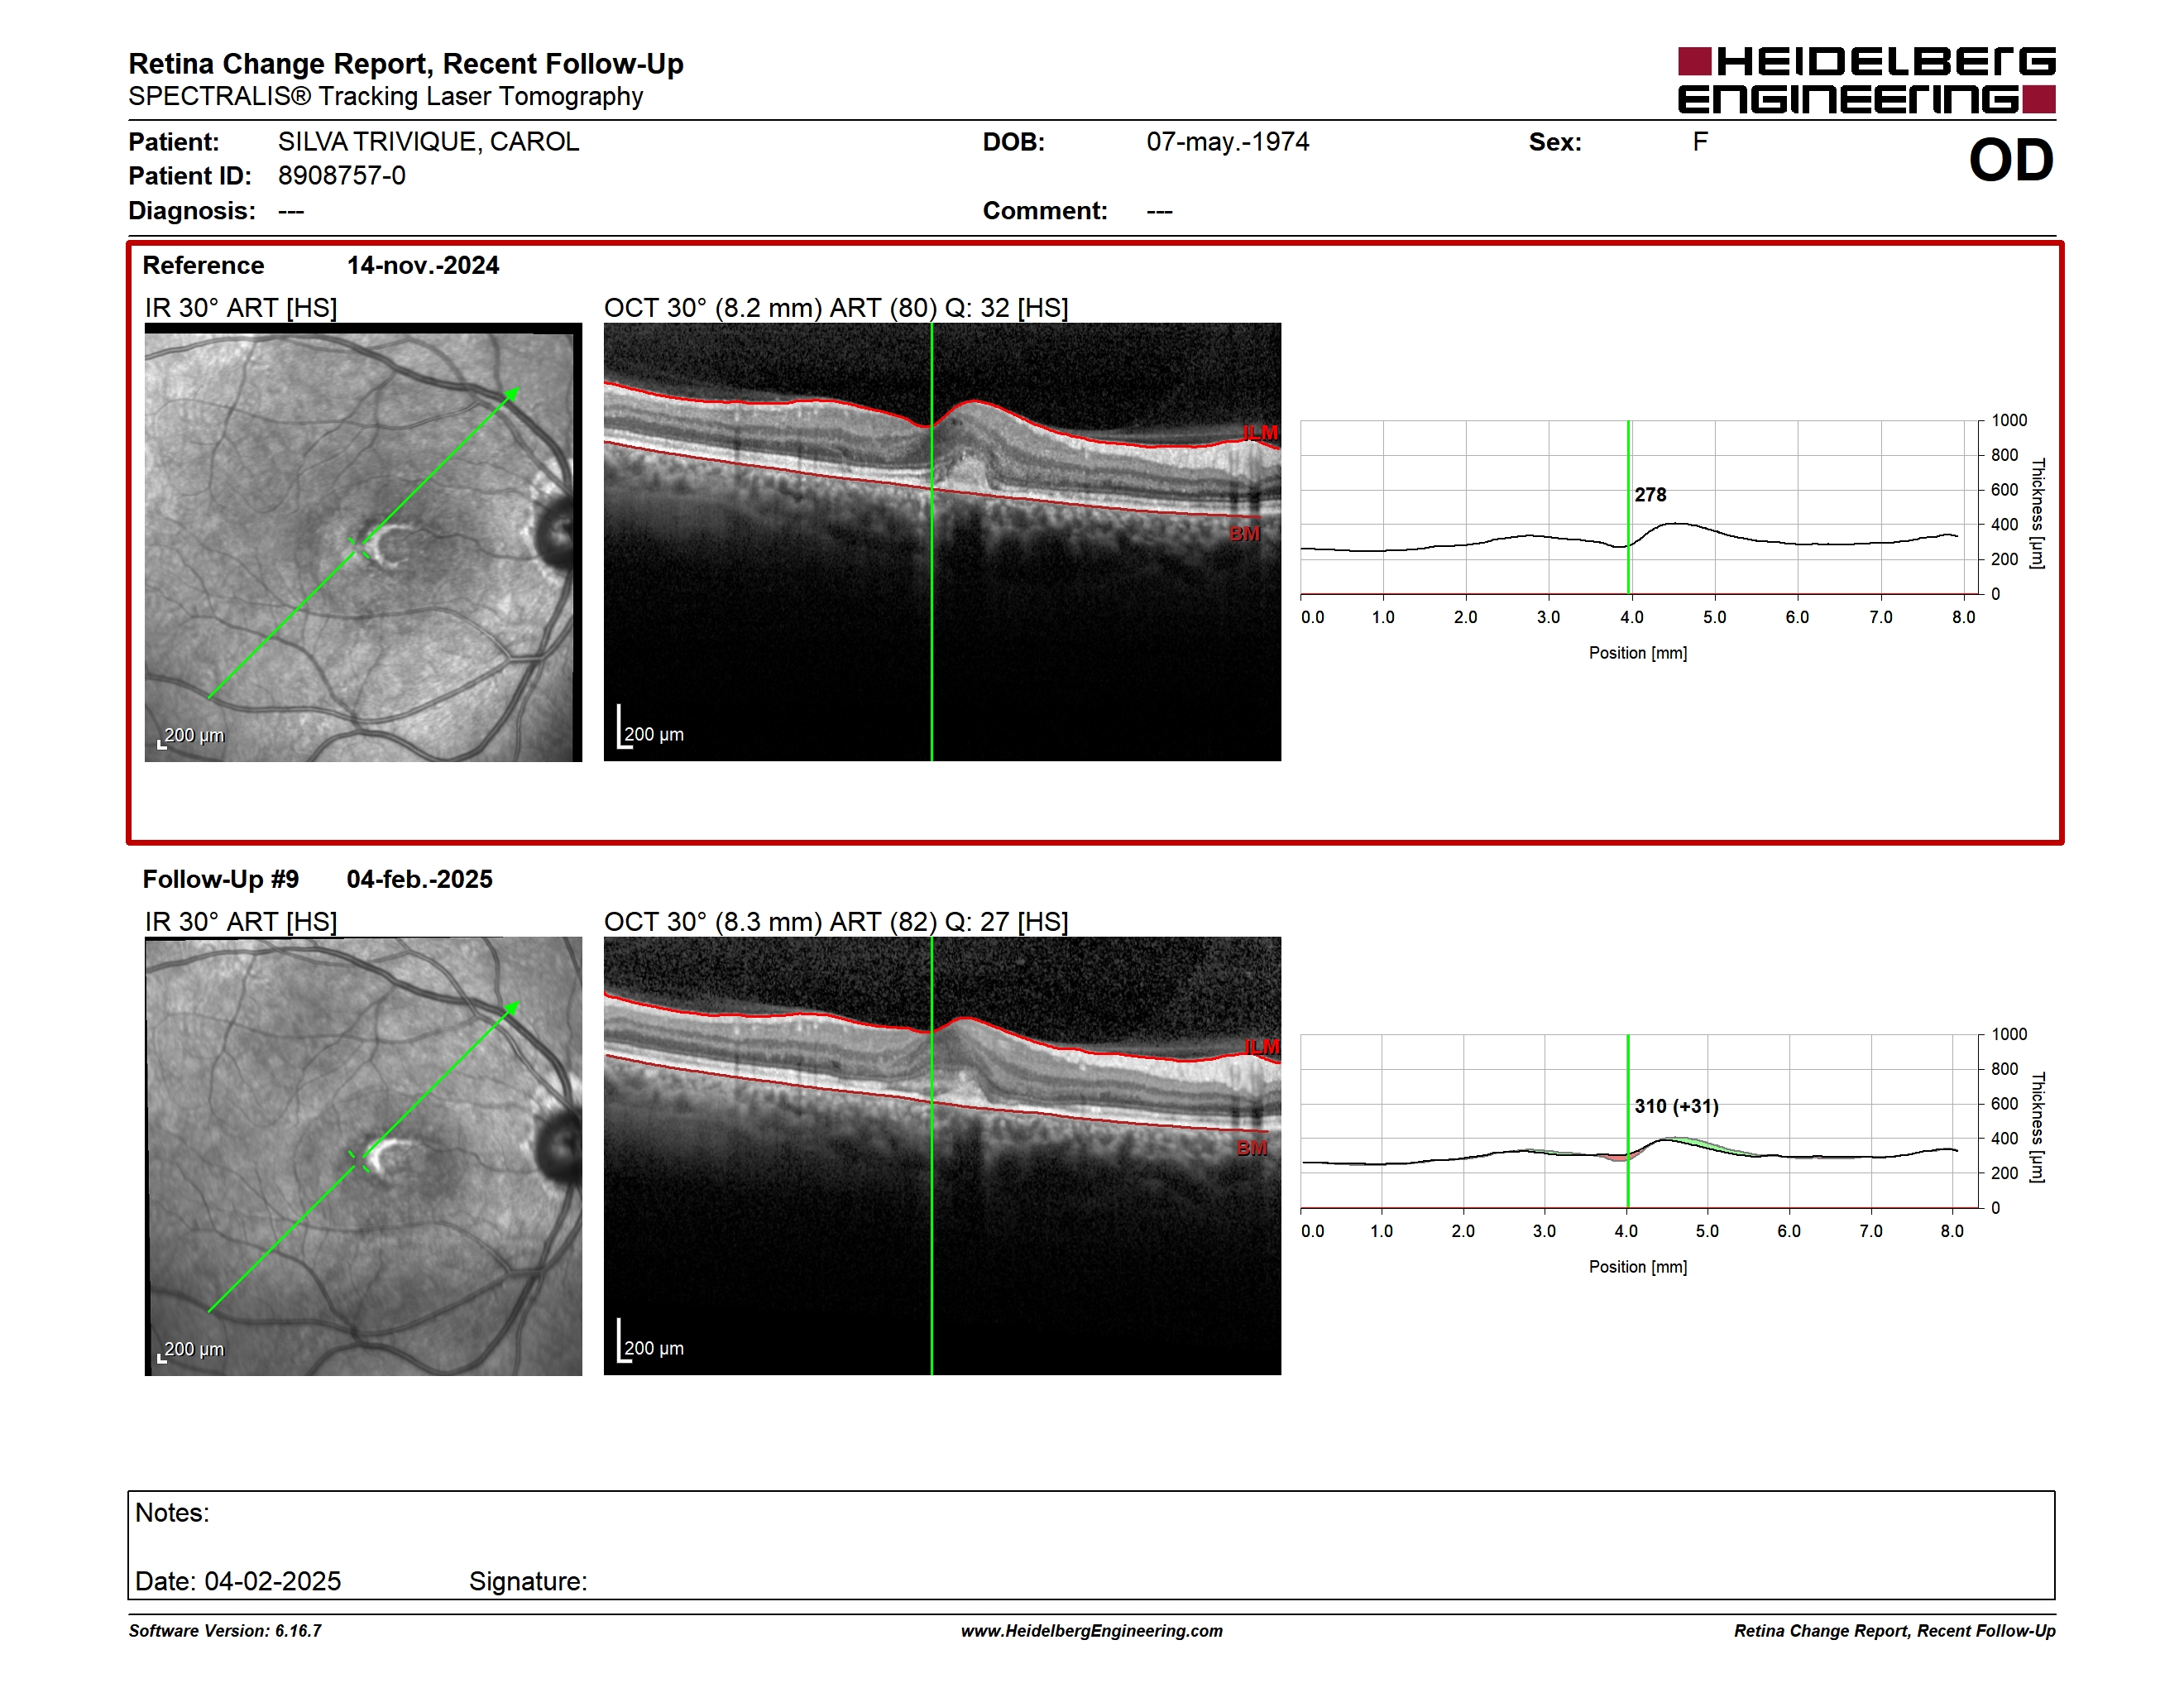This screenshot has height=1688, width=2184.
Task: Click the Signature field
Action: pos(528,1581)
